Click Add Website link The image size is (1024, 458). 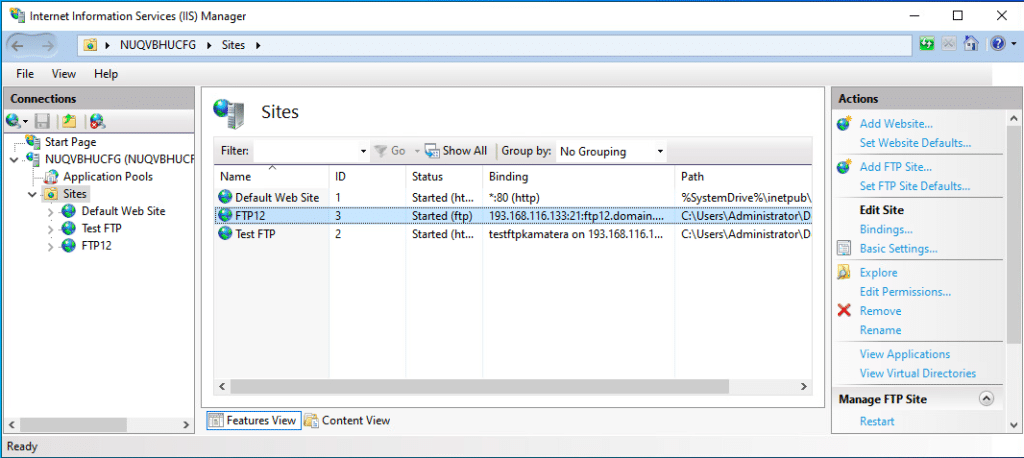pyautogui.click(x=896, y=123)
